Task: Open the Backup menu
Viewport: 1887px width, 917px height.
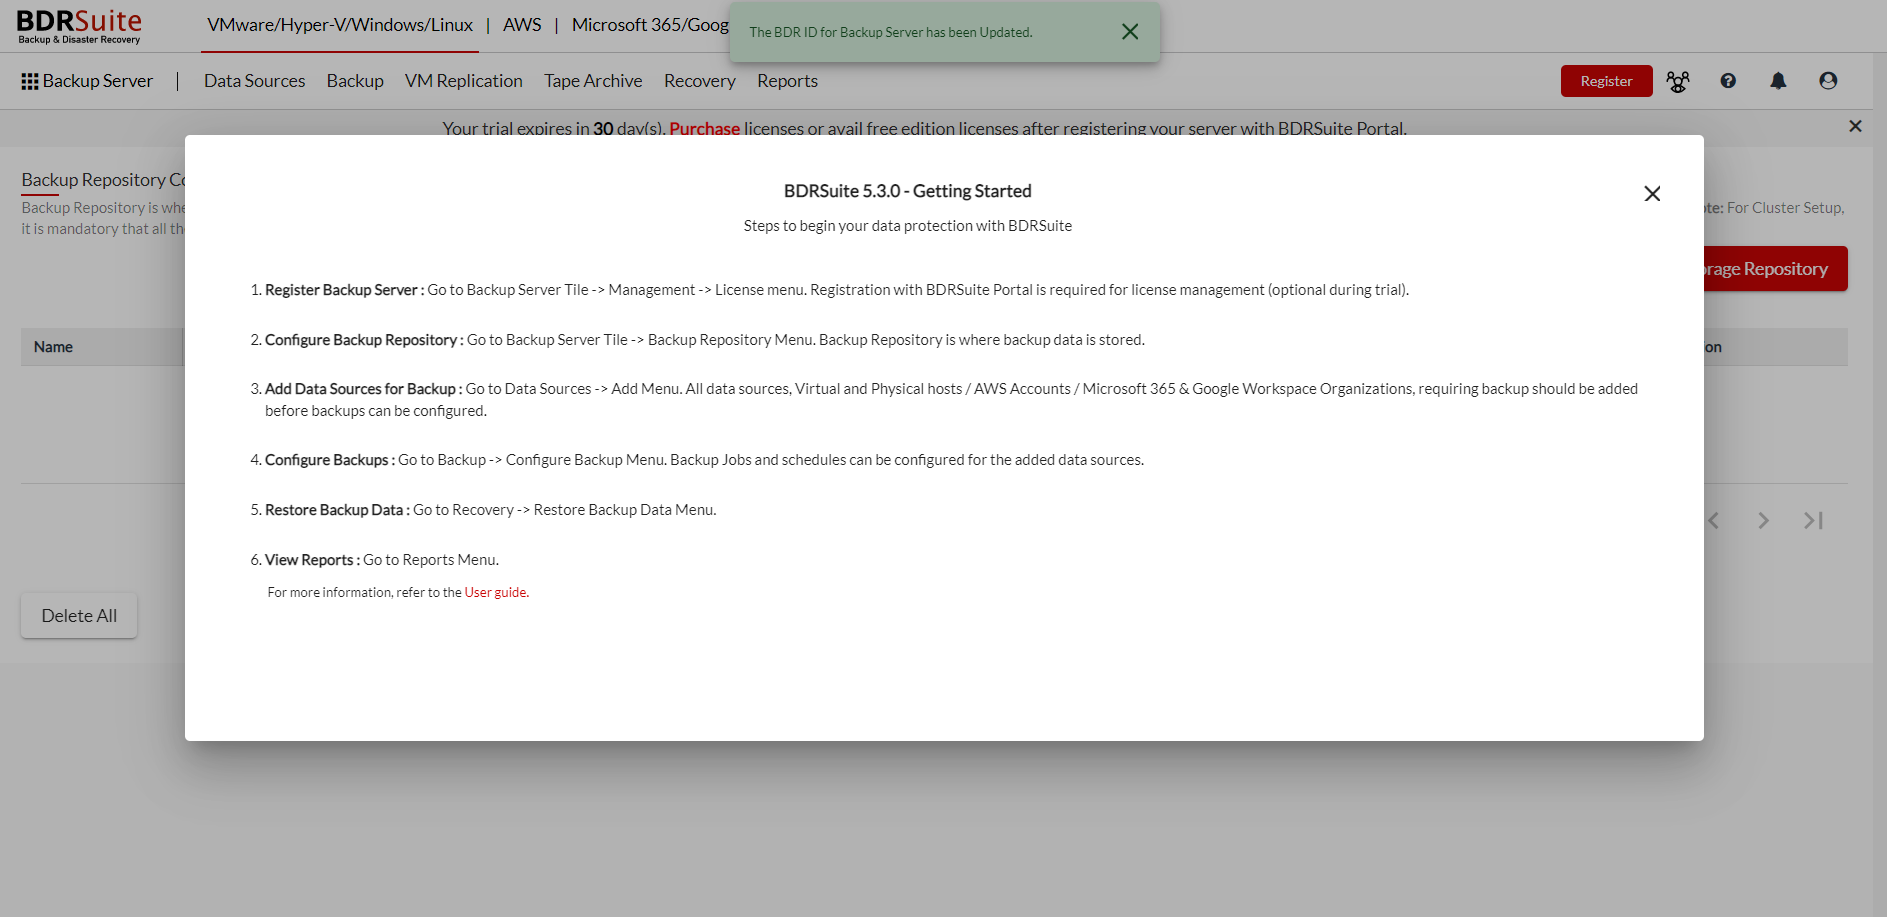Action: click(355, 81)
